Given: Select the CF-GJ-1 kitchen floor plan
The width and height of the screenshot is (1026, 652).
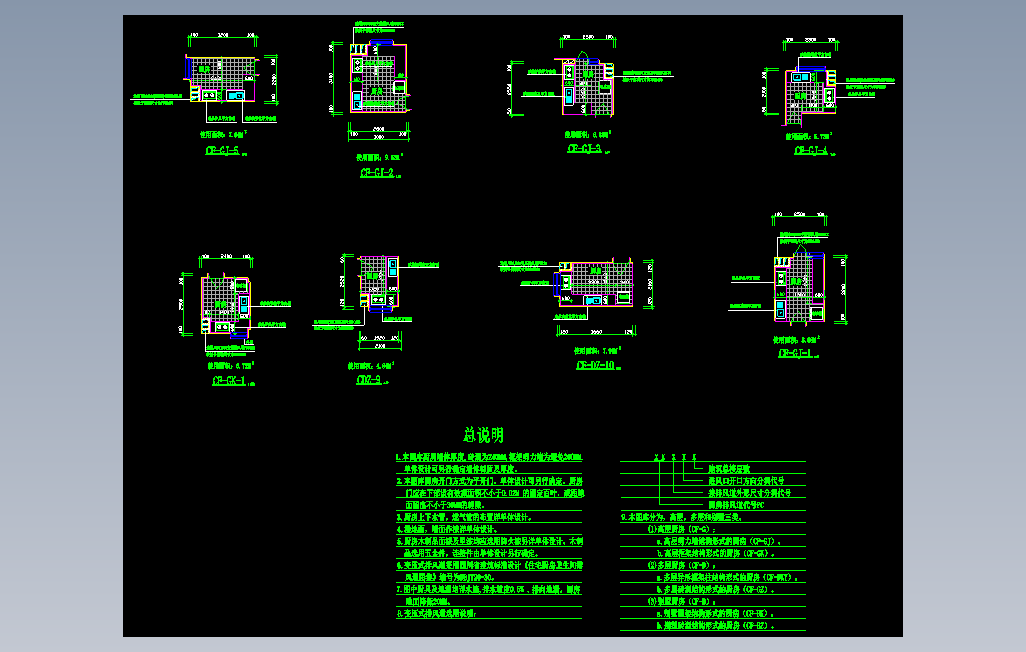Looking at the screenshot, I should click(x=799, y=287).
